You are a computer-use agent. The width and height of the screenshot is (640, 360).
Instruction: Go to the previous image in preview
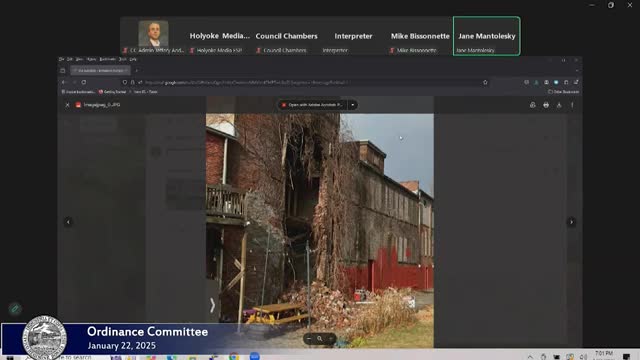(x=69, y=222)
